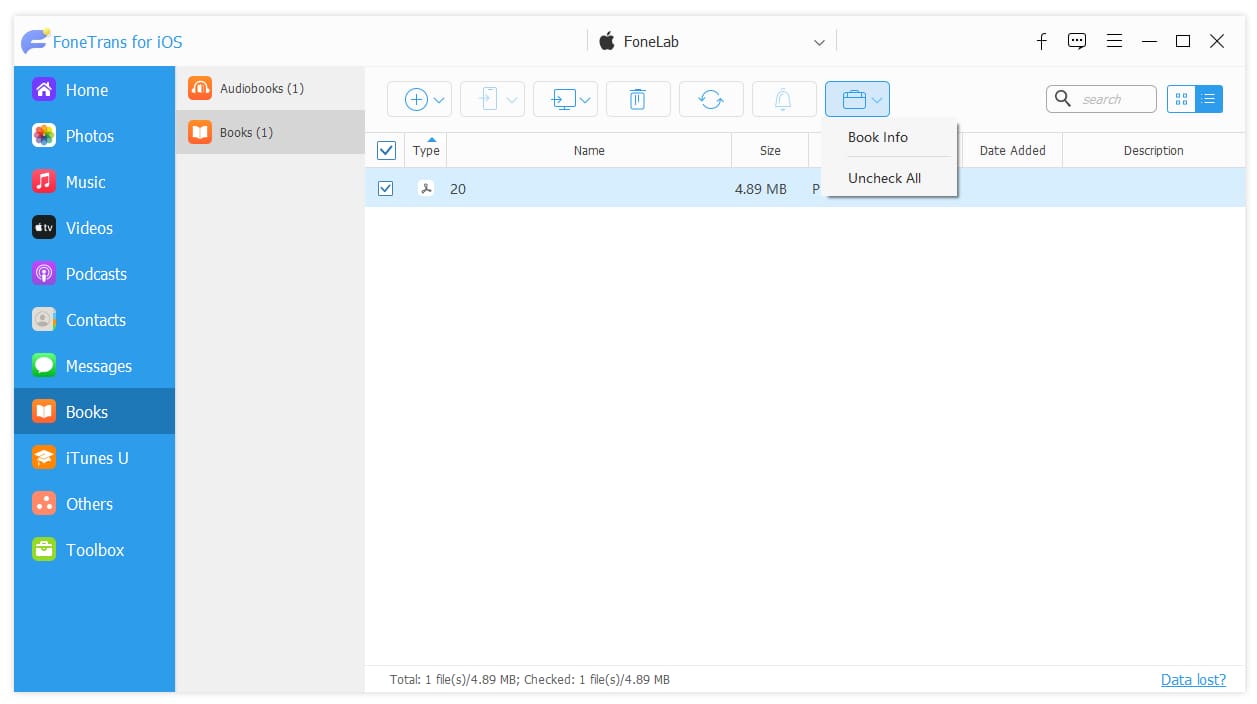Switch to grid thumbnail view
This screenshot has height=704, width=1257.
tap(1181, 99)
